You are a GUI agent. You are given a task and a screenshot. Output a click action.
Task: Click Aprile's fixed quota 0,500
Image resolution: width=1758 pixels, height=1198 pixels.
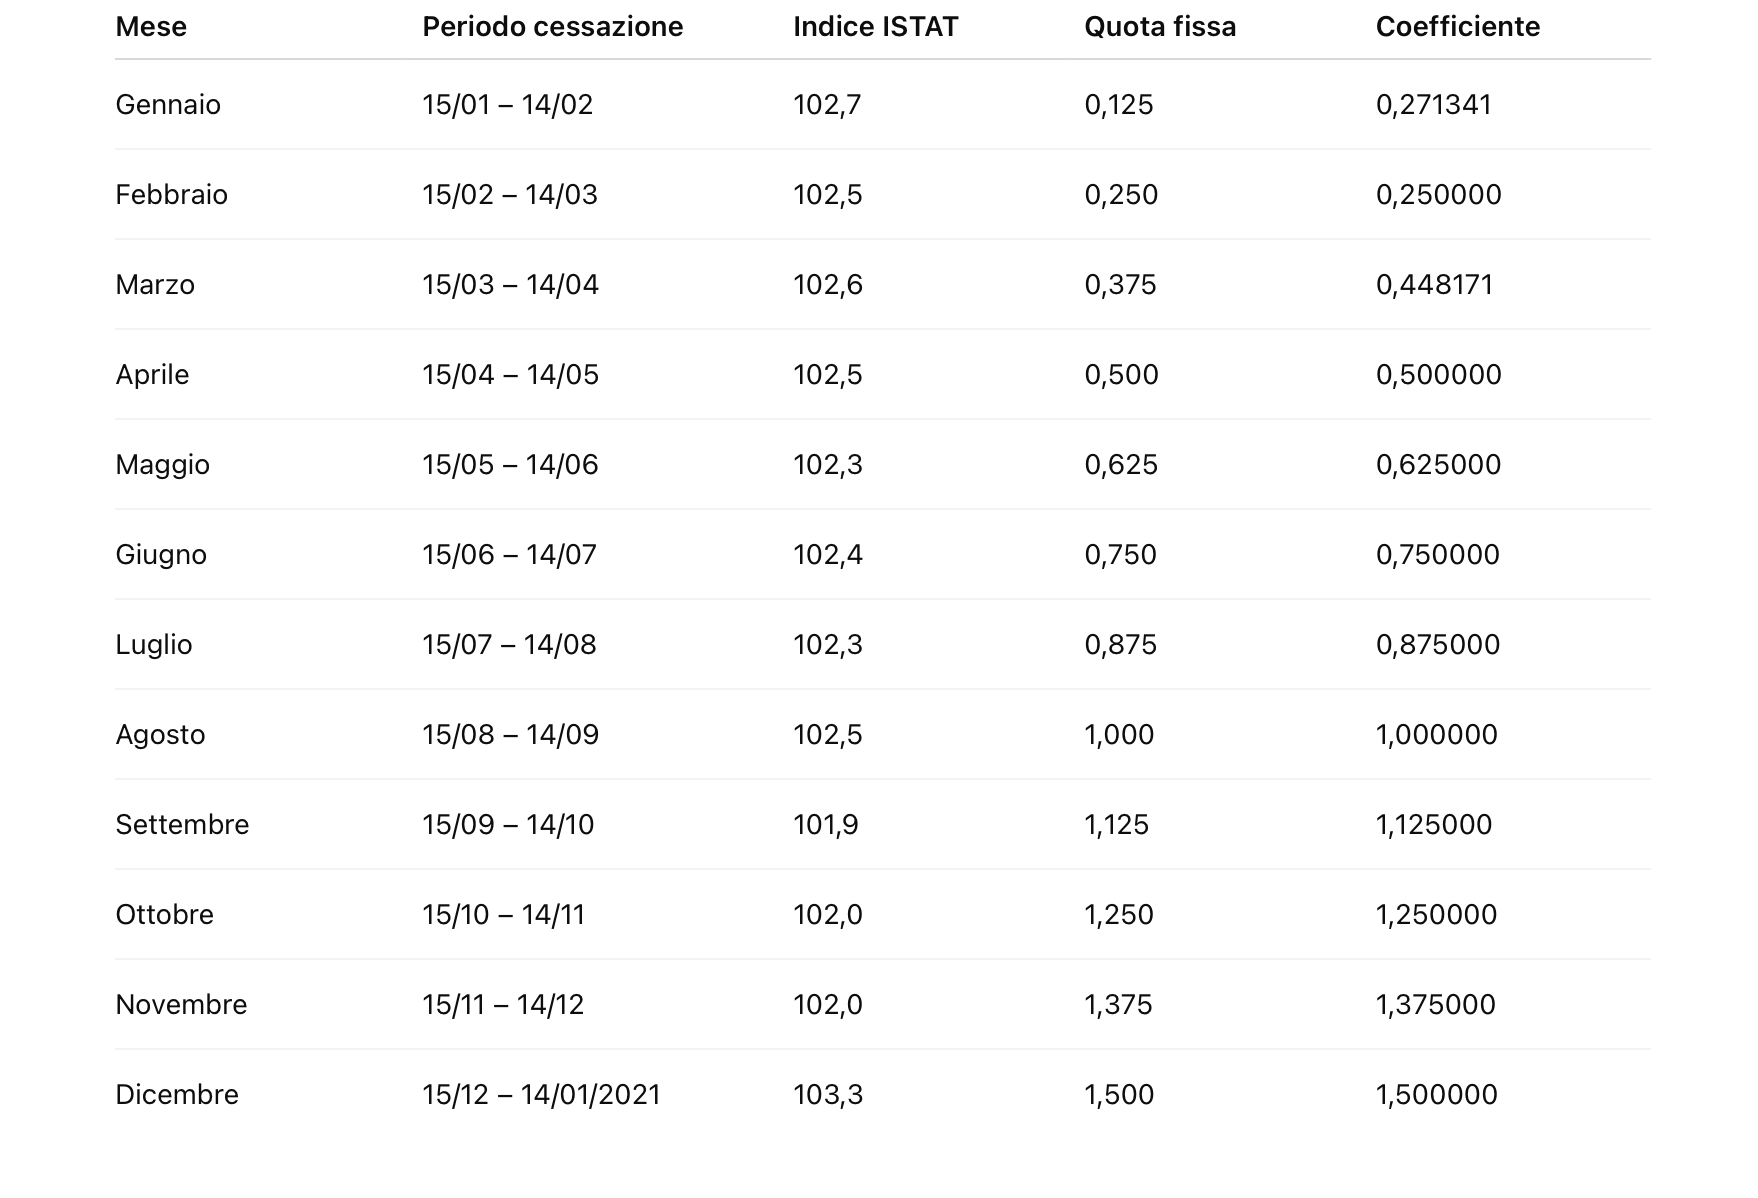[1121, 375]
